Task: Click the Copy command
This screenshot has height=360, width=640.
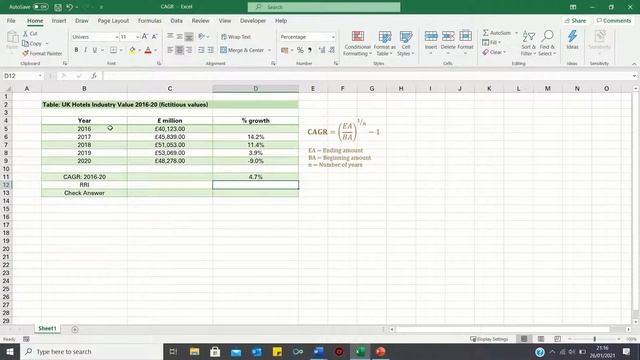Action: [x=32, y=43]
